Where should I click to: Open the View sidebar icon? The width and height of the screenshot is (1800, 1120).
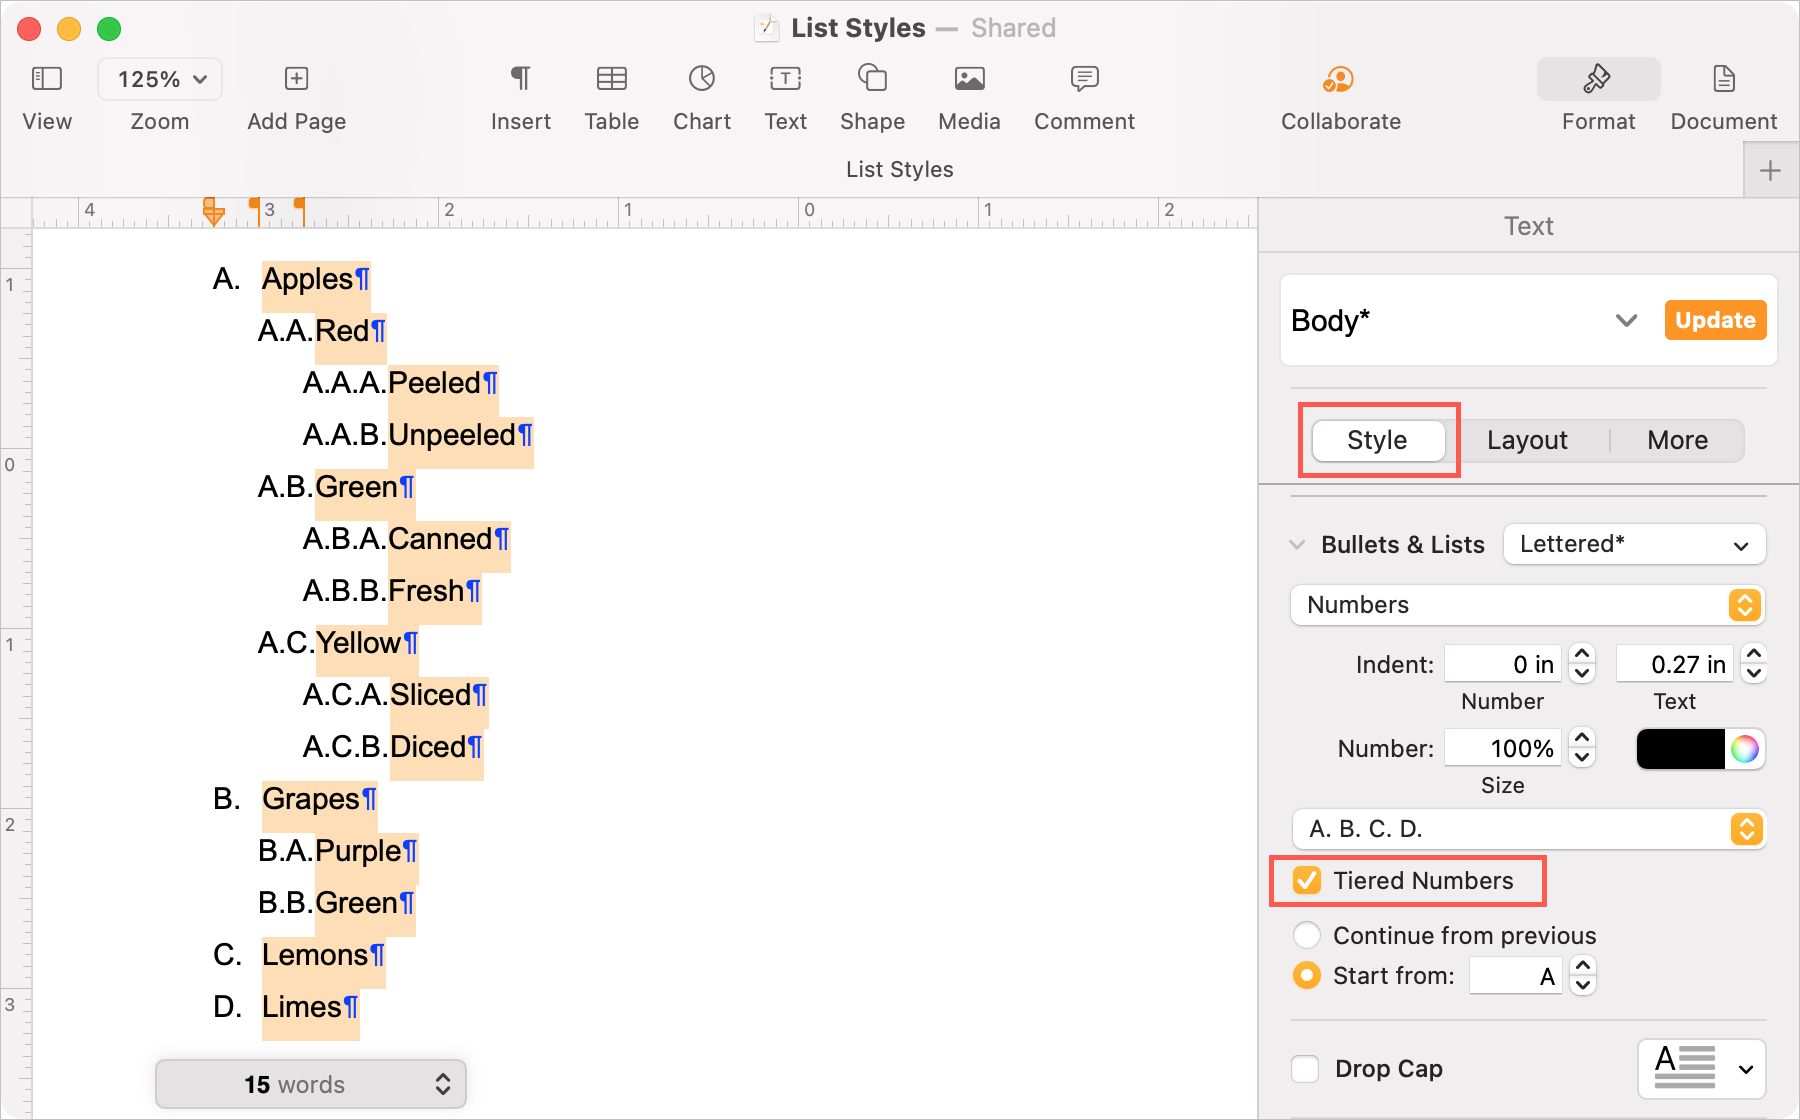pyautogui.click(x=47, y=78)
